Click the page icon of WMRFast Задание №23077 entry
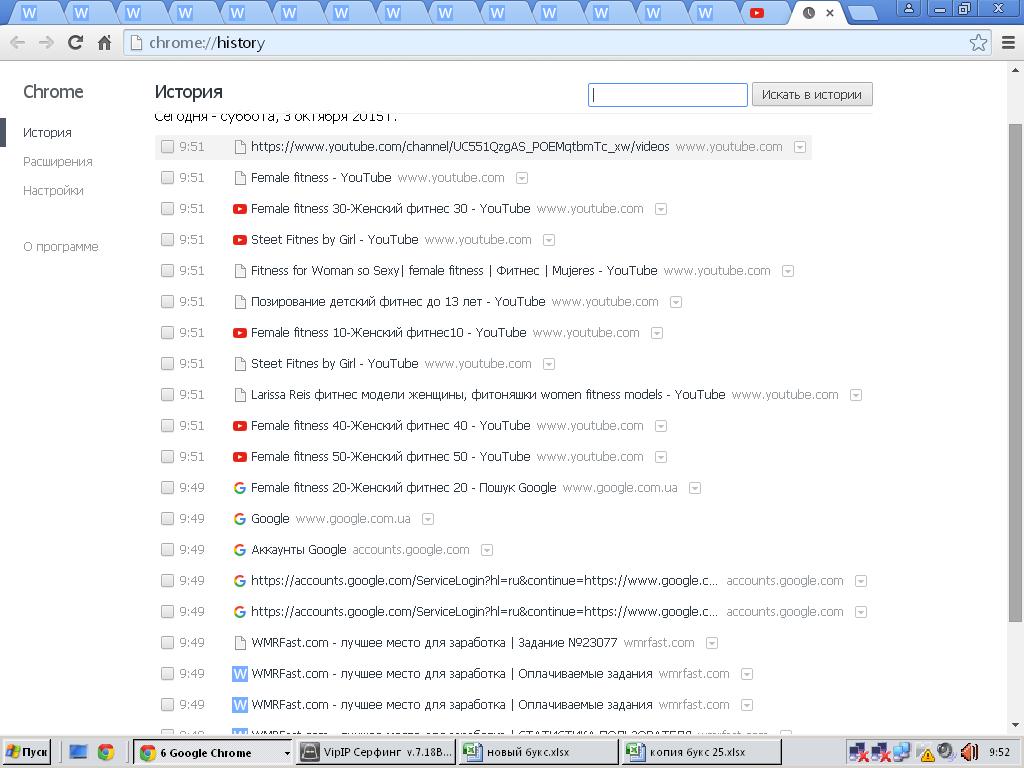The image size is (1024, 768). (240, 643)
